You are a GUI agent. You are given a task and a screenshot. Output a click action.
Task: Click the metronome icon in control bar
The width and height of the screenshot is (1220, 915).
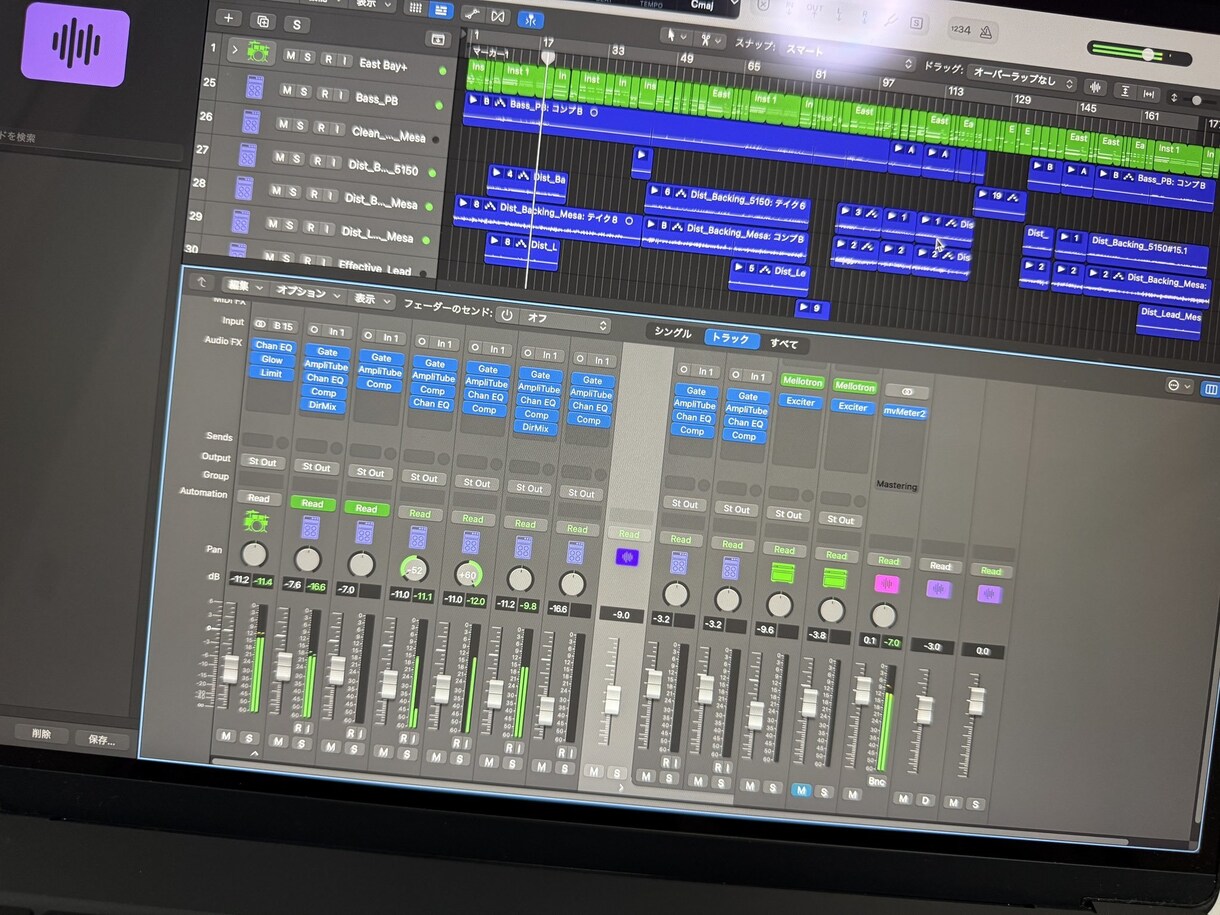(x=986, y=31)
